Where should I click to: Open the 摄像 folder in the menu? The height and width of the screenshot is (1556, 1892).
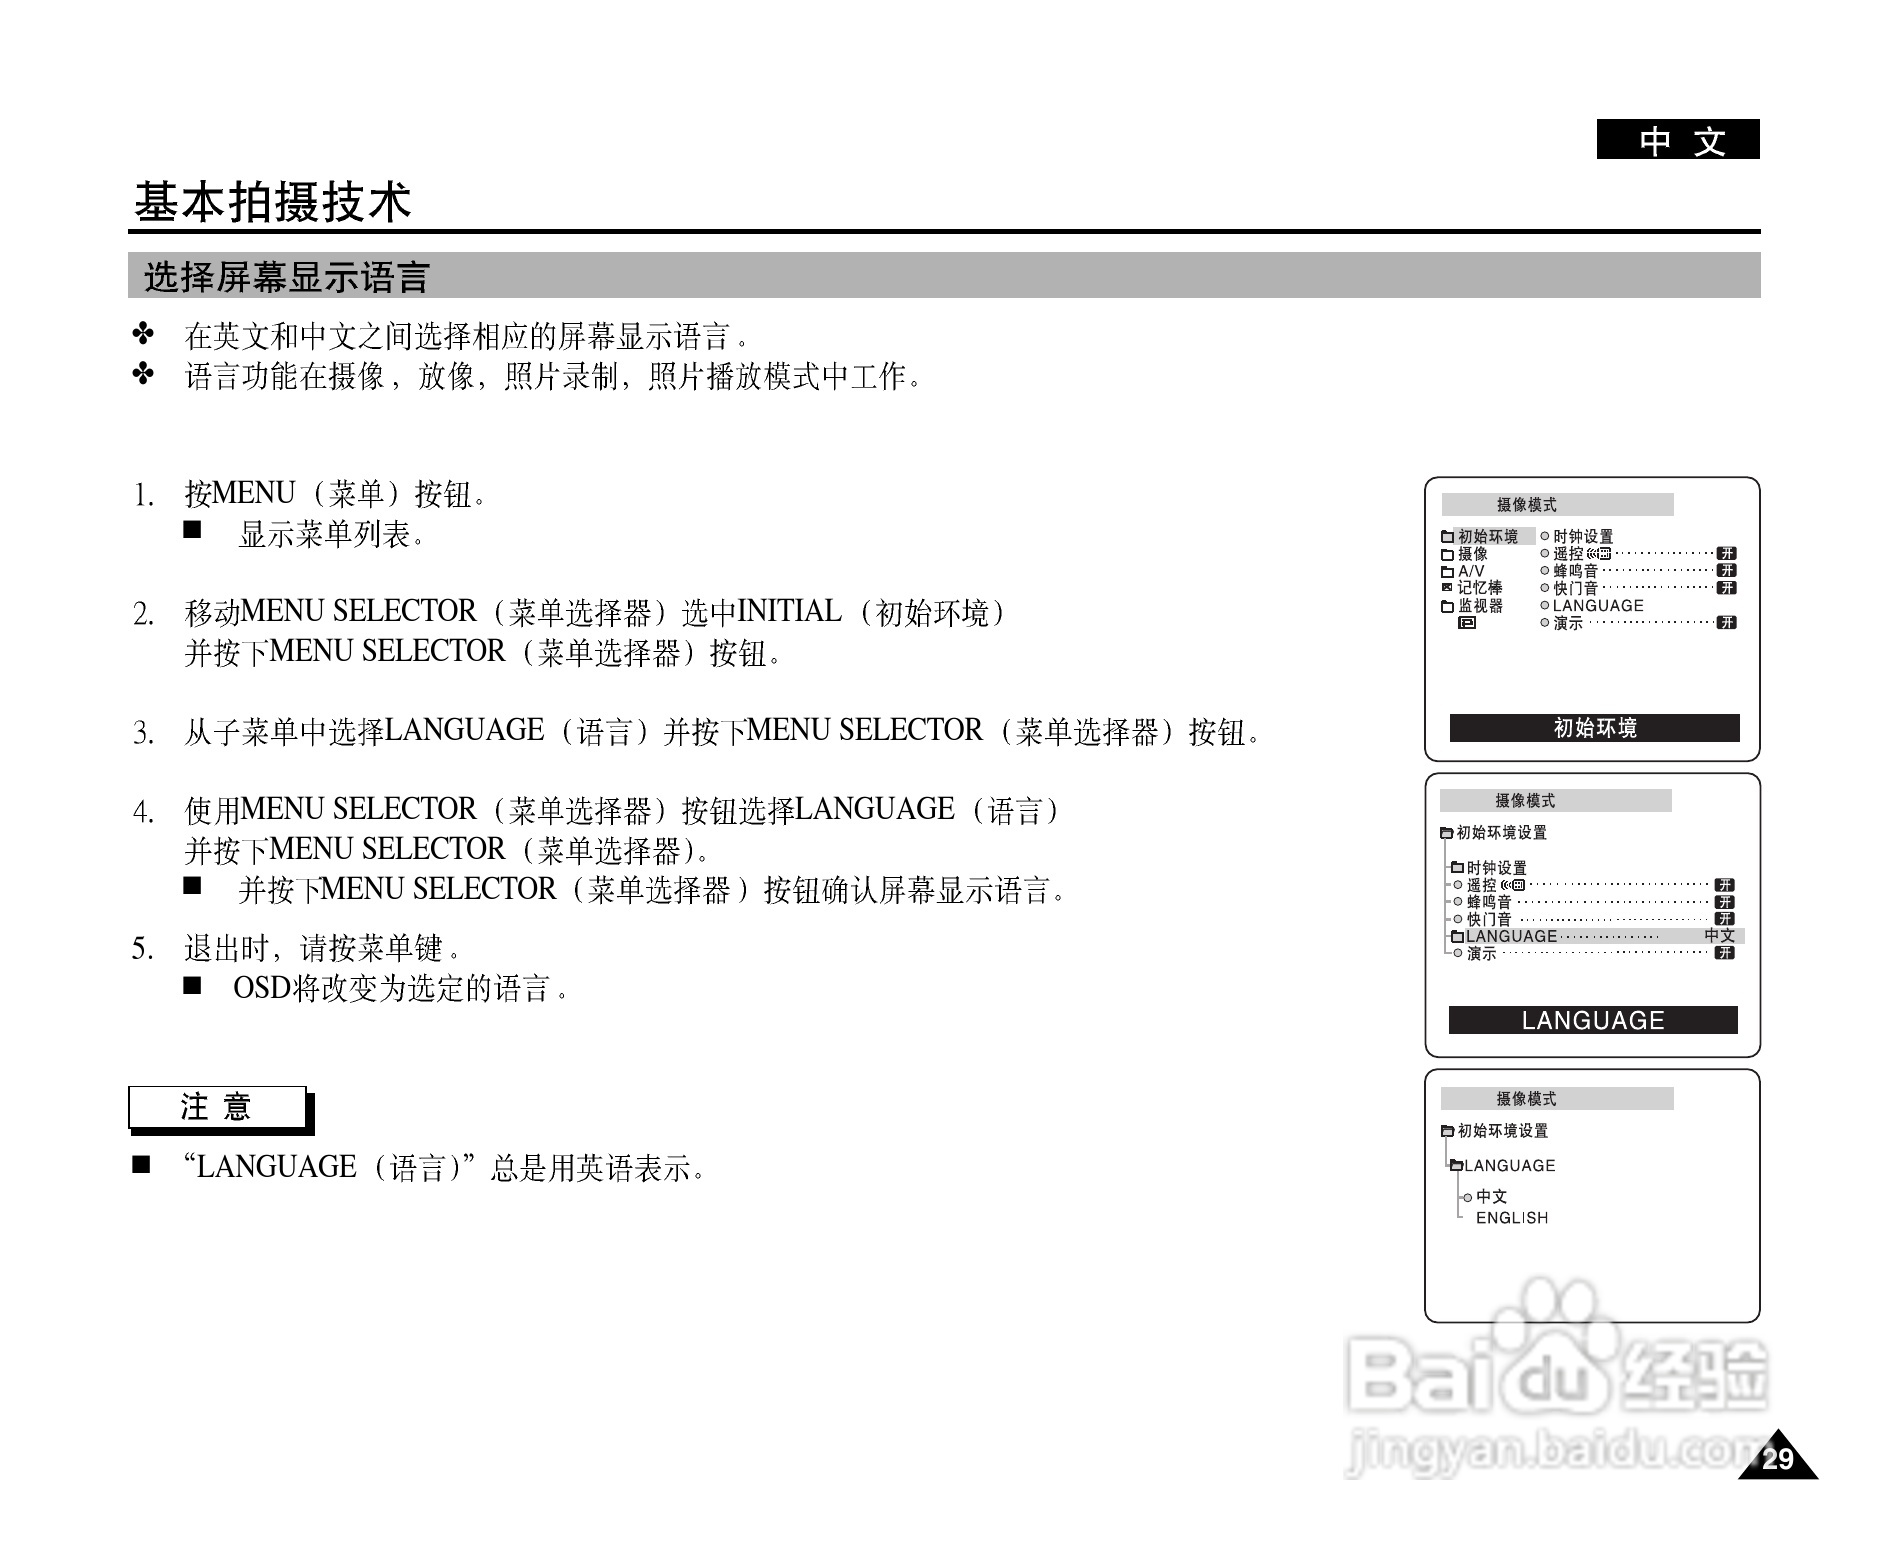[x=1448, y=555]
